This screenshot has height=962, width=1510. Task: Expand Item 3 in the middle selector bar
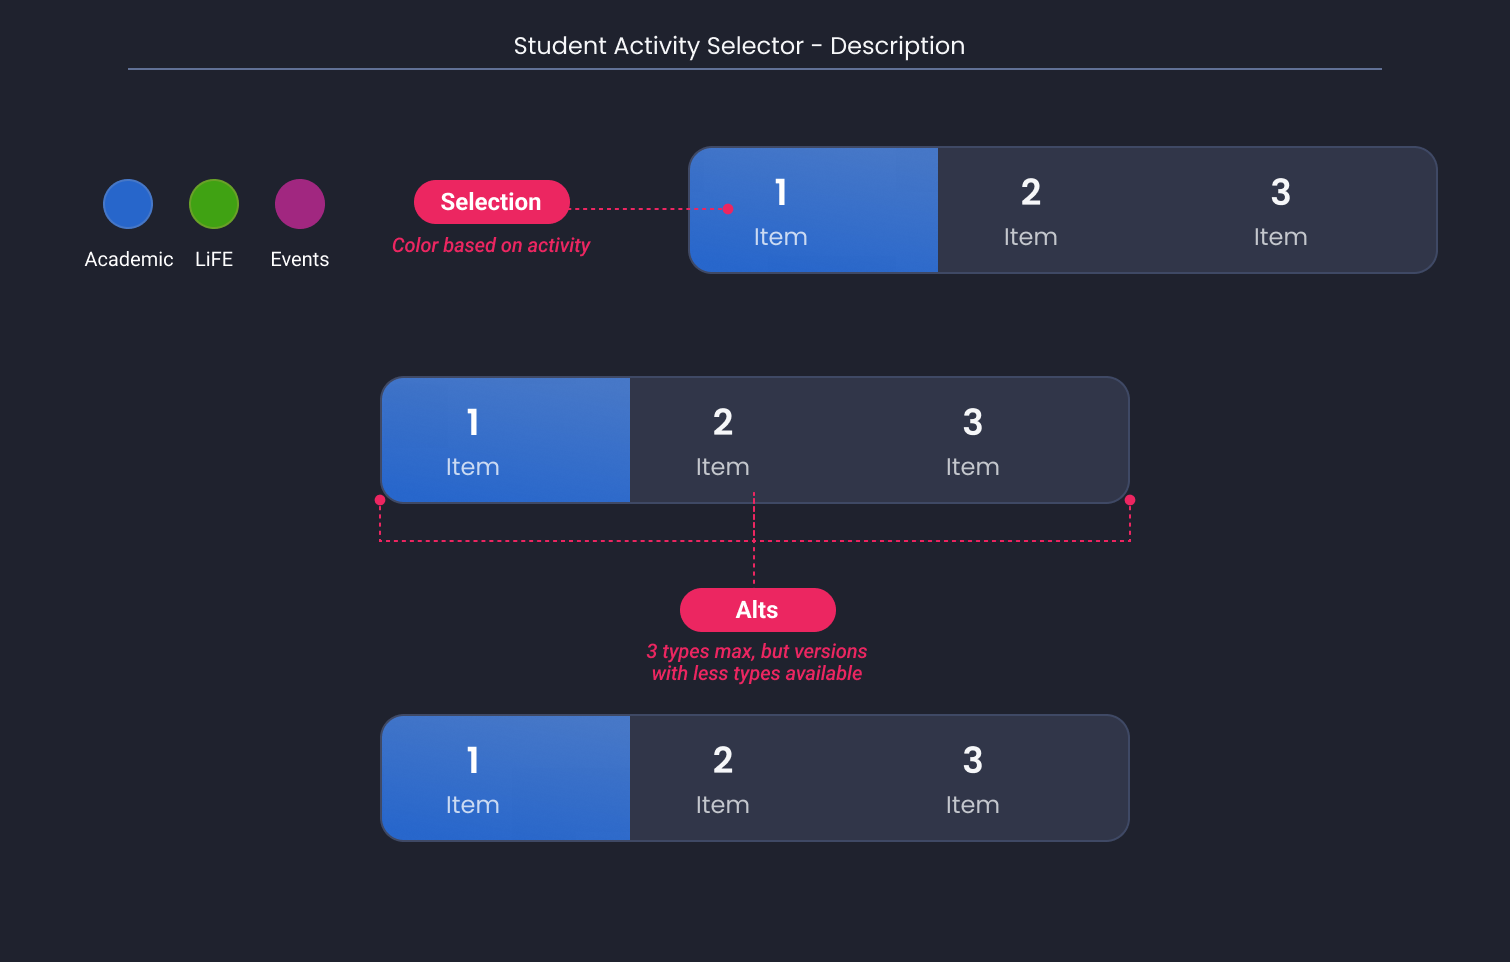coord(972,440)
